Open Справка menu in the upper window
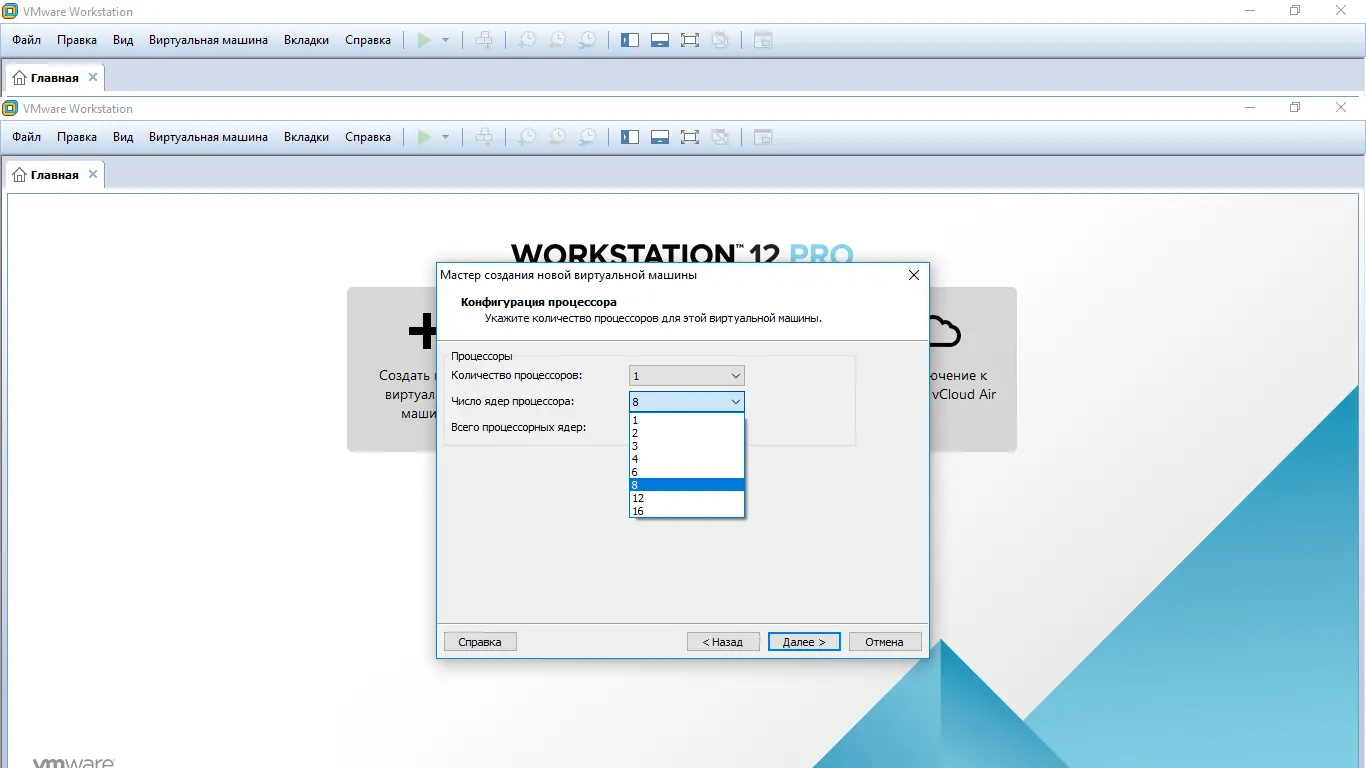The height and width of the screenshot is (768, 1366). click(x=368, y=40)
